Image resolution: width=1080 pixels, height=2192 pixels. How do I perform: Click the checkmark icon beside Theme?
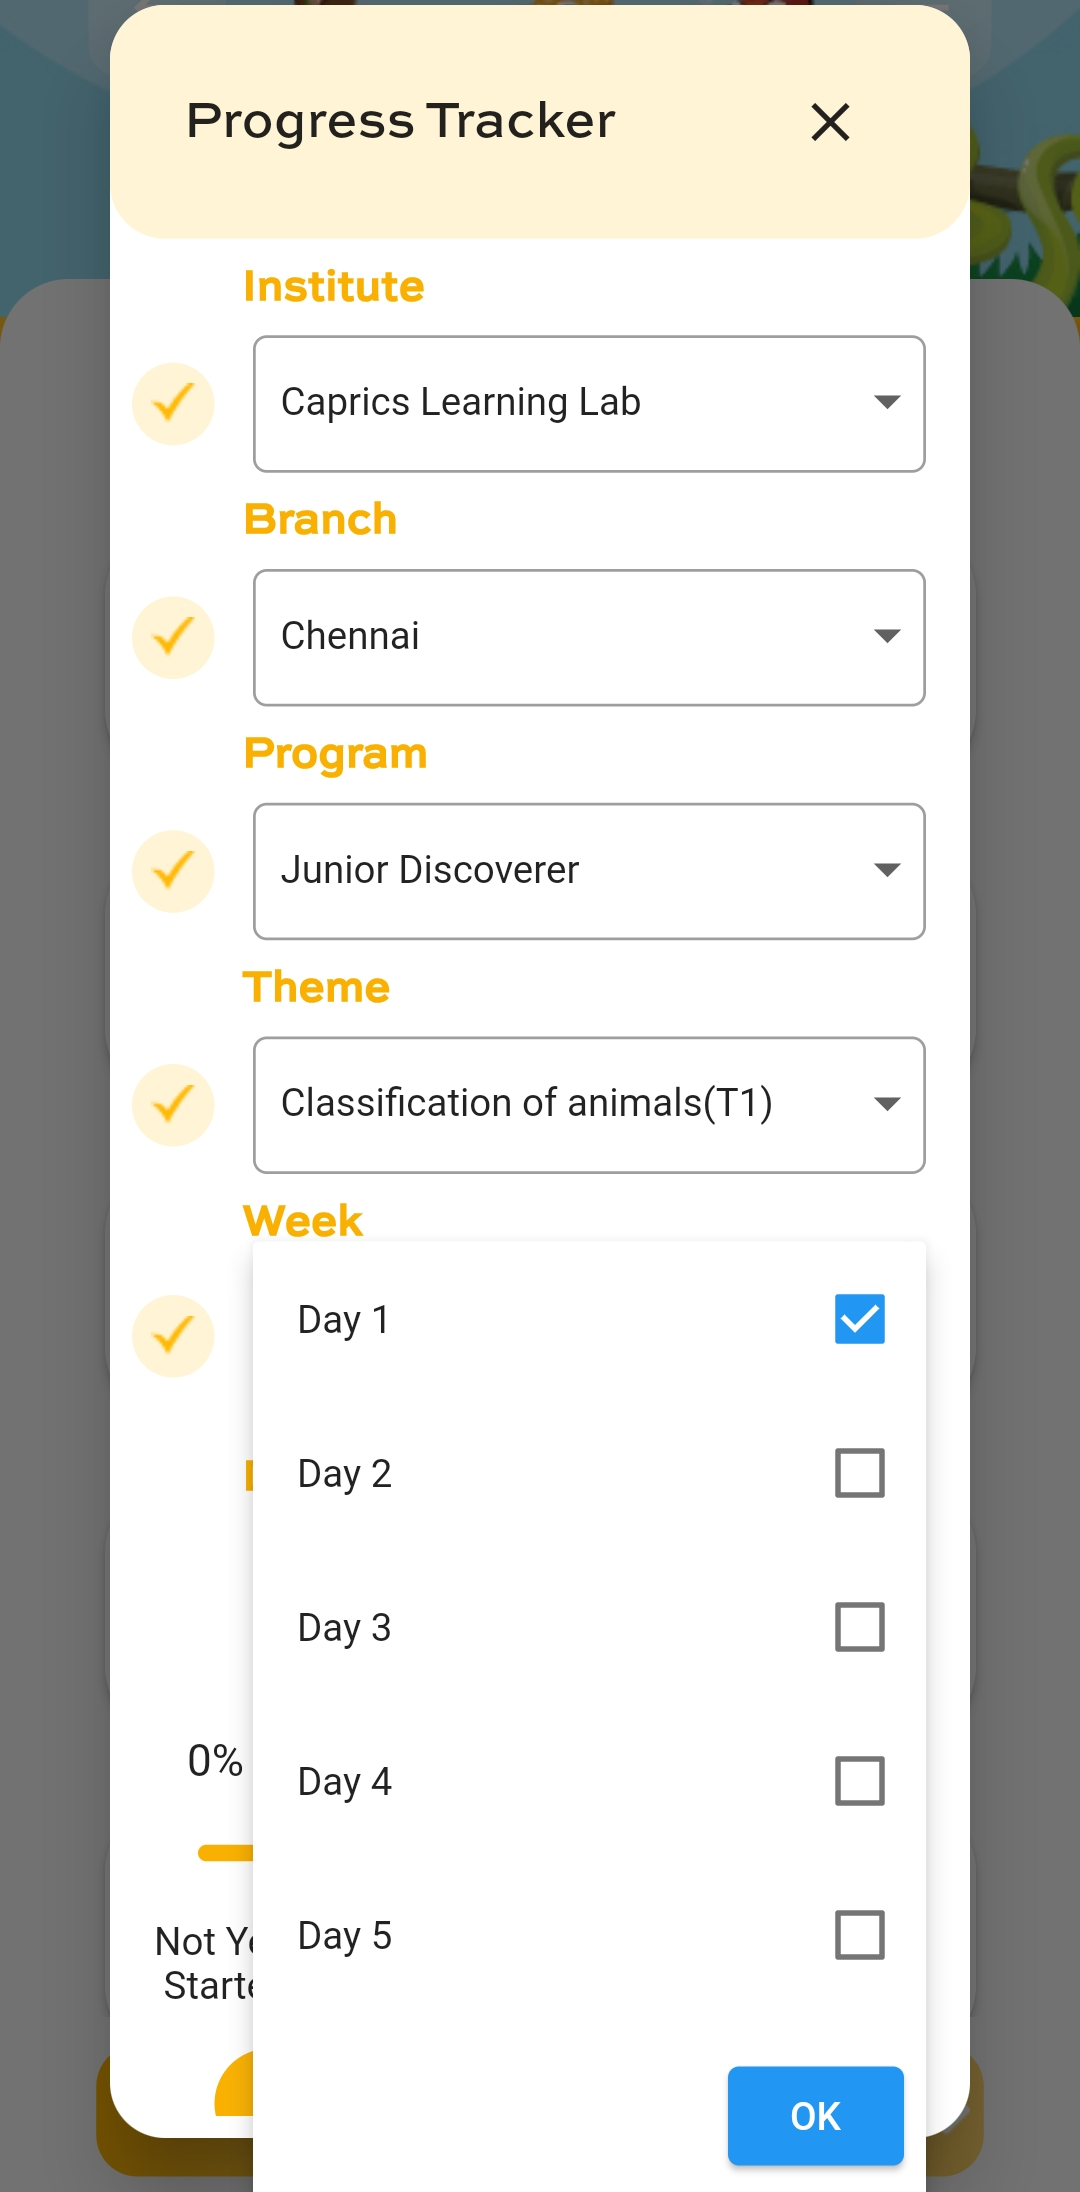pyautogui.click(x=173, y=1105)
